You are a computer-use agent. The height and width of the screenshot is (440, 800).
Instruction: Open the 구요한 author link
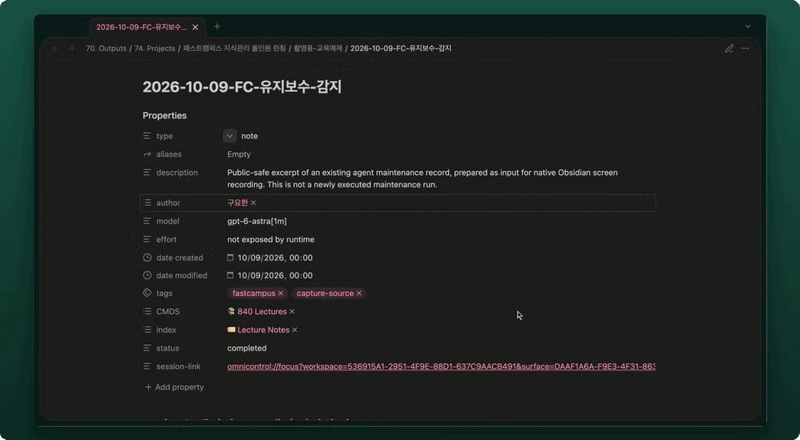click(x=238, y=203)
